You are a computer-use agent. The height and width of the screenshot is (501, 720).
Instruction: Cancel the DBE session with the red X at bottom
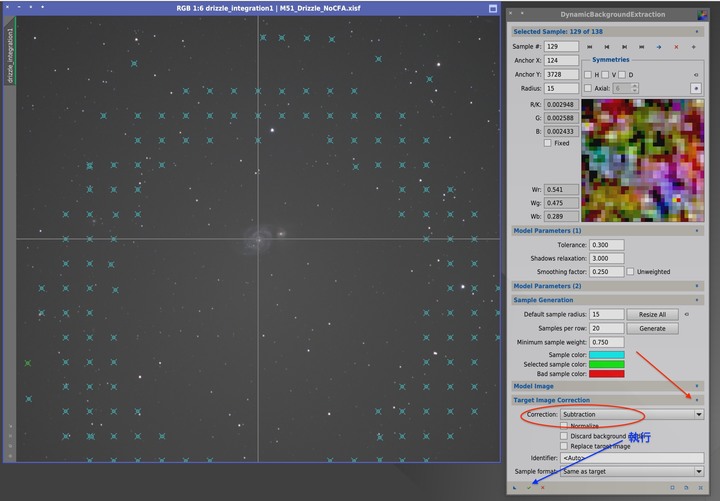click(543, 488)
